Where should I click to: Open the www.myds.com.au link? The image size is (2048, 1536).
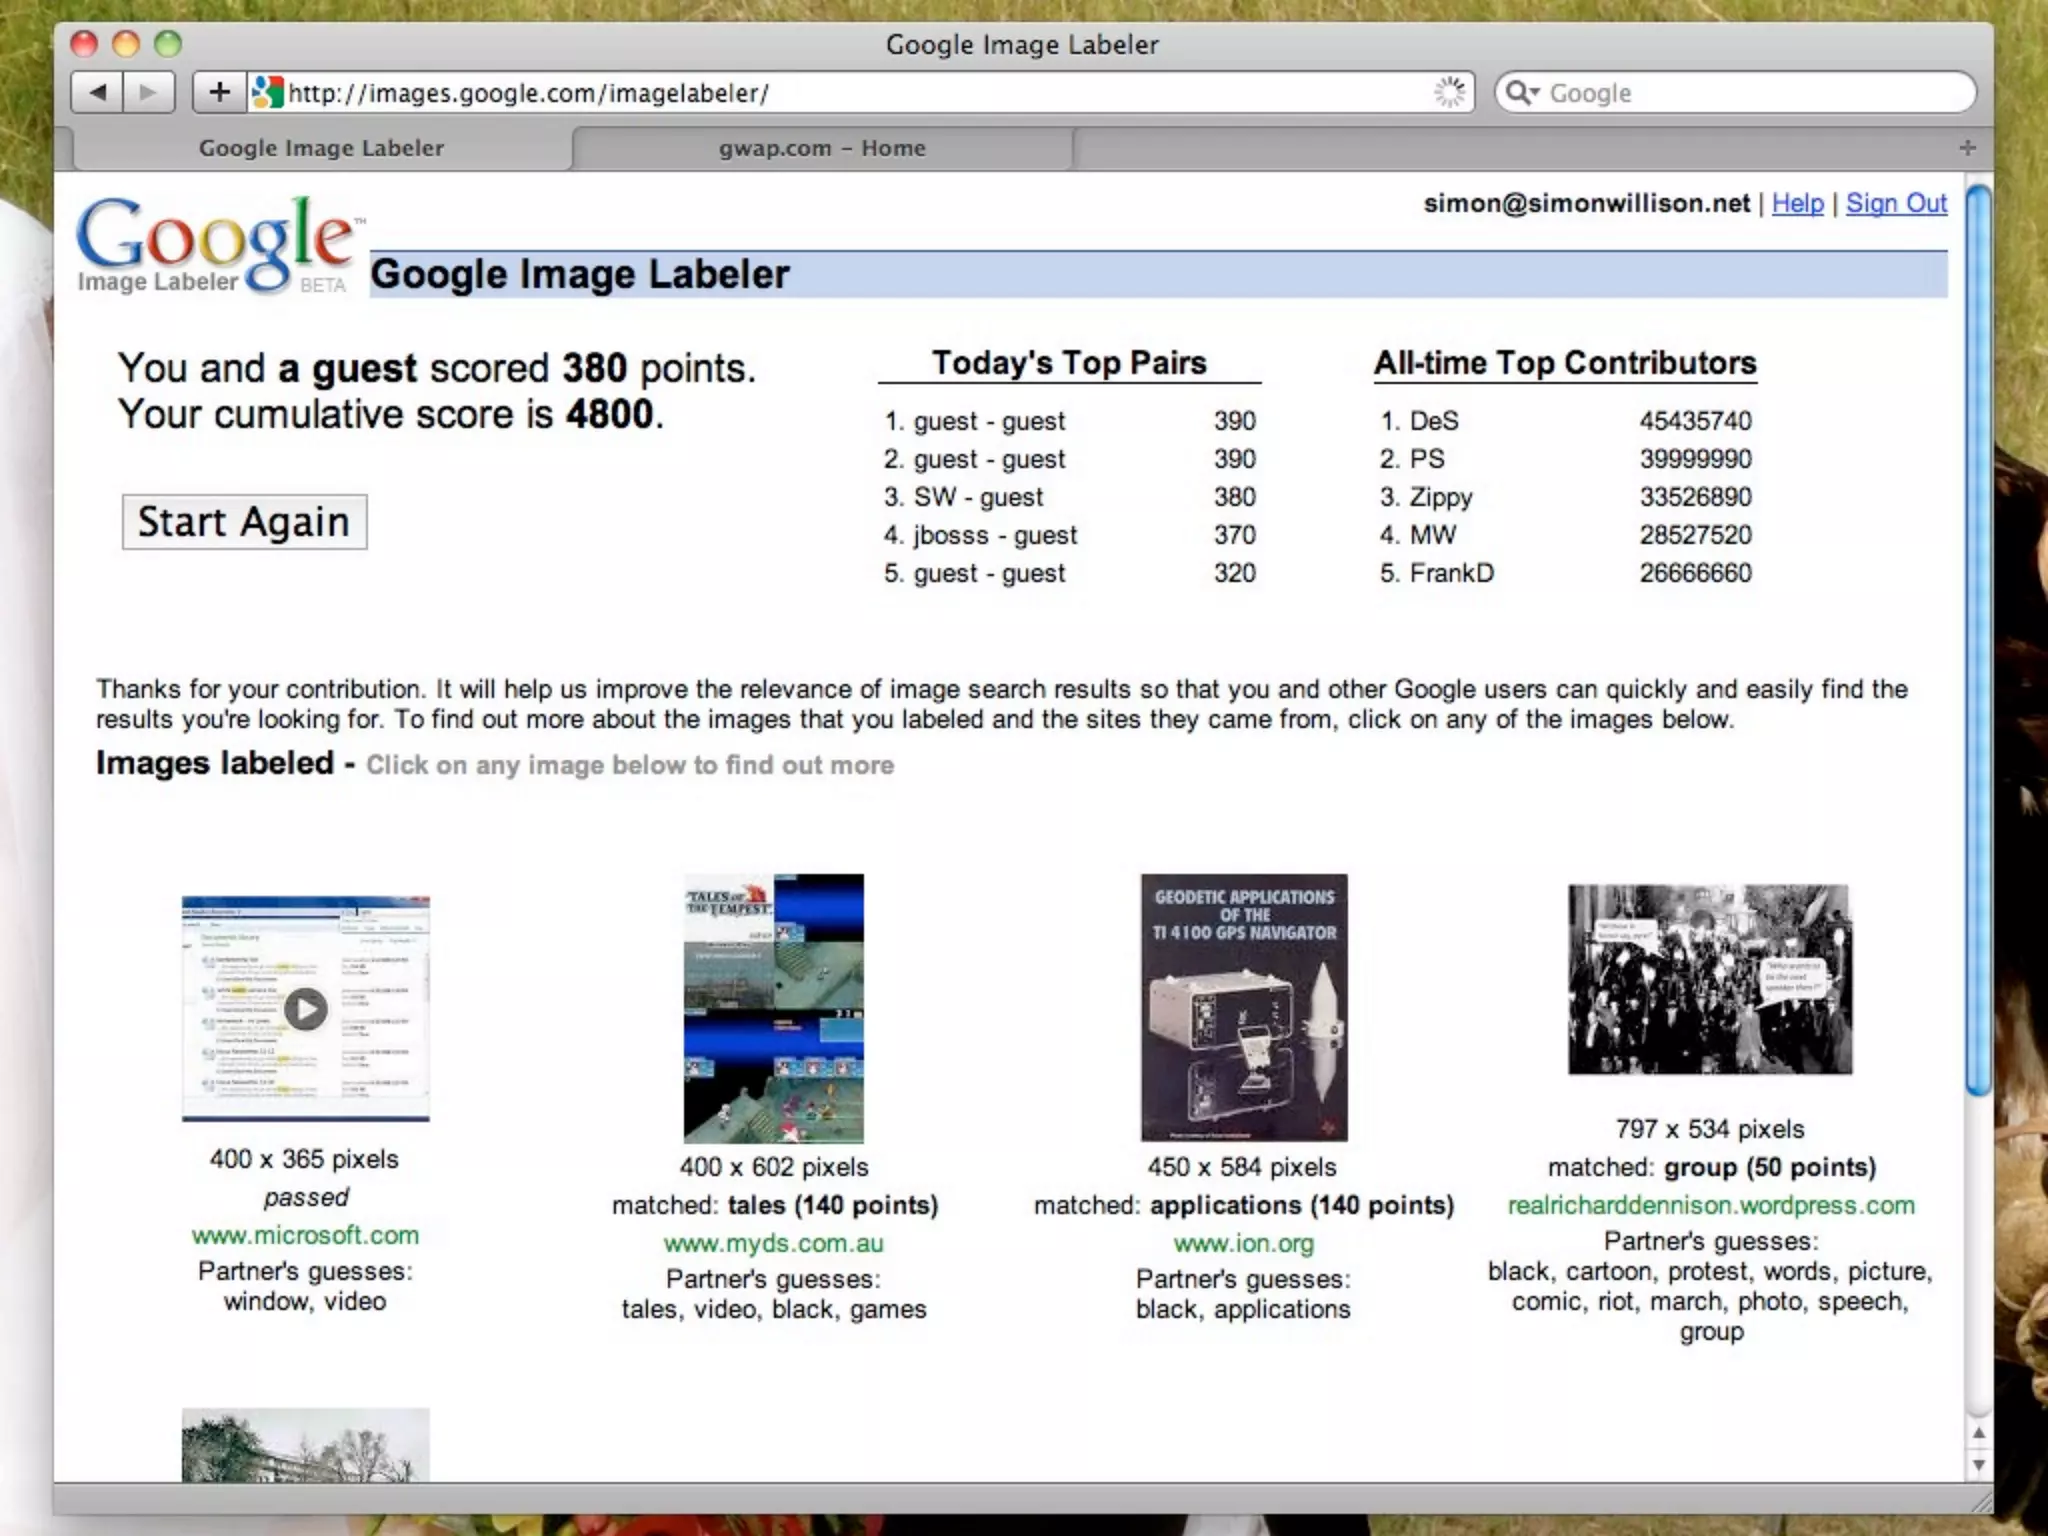click(x=773, y=1243)
